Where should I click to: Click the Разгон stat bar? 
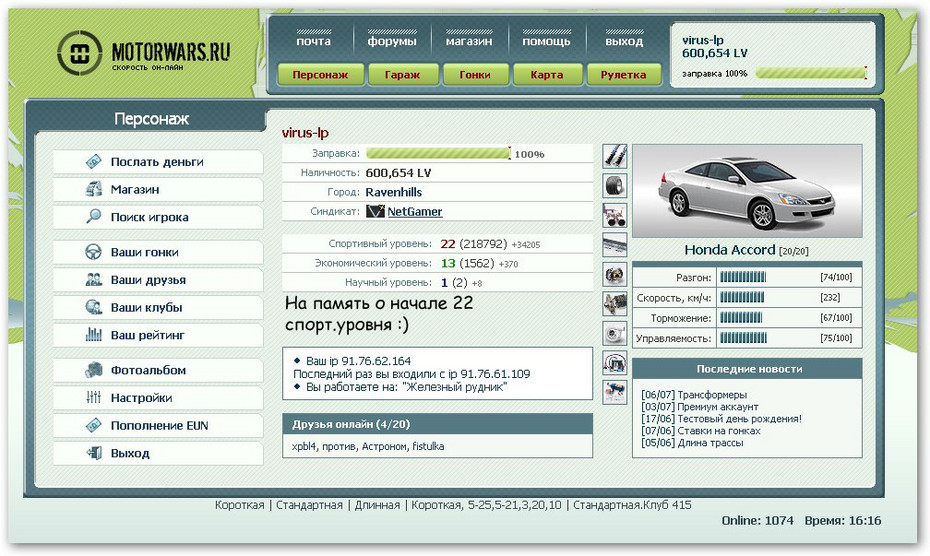(x=743, y=277)
